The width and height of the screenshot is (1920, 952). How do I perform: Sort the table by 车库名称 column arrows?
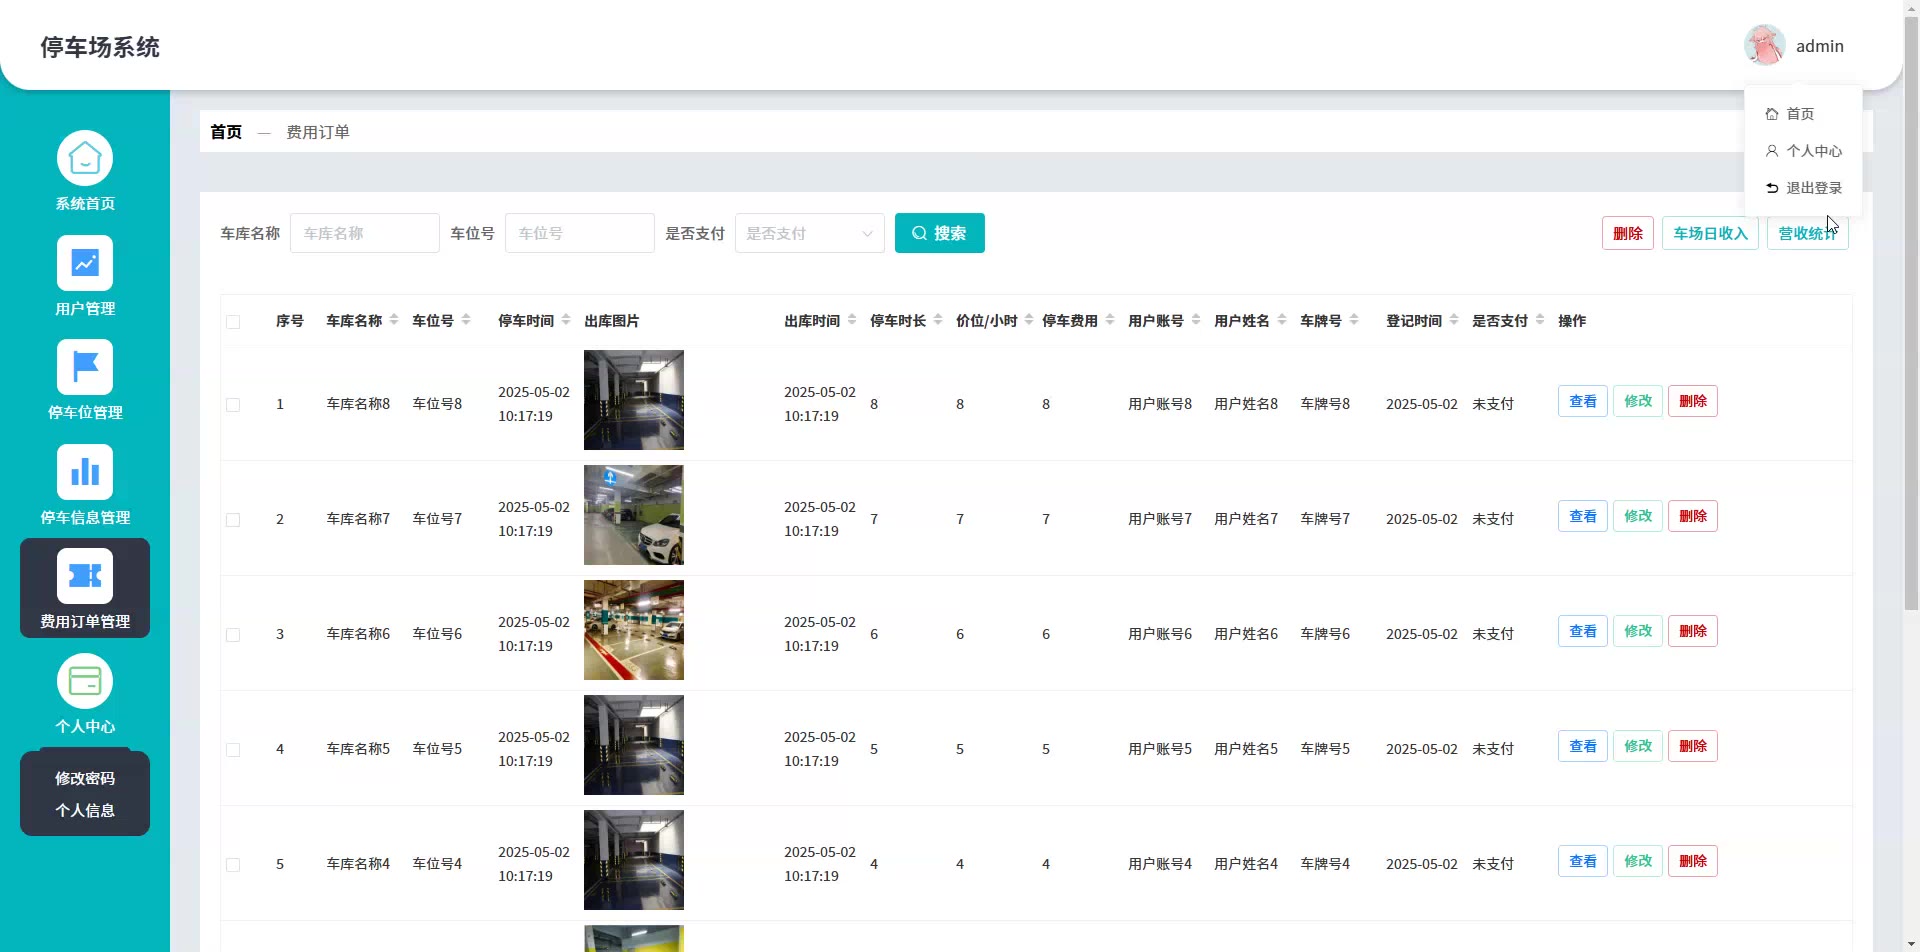click(394, 320)
